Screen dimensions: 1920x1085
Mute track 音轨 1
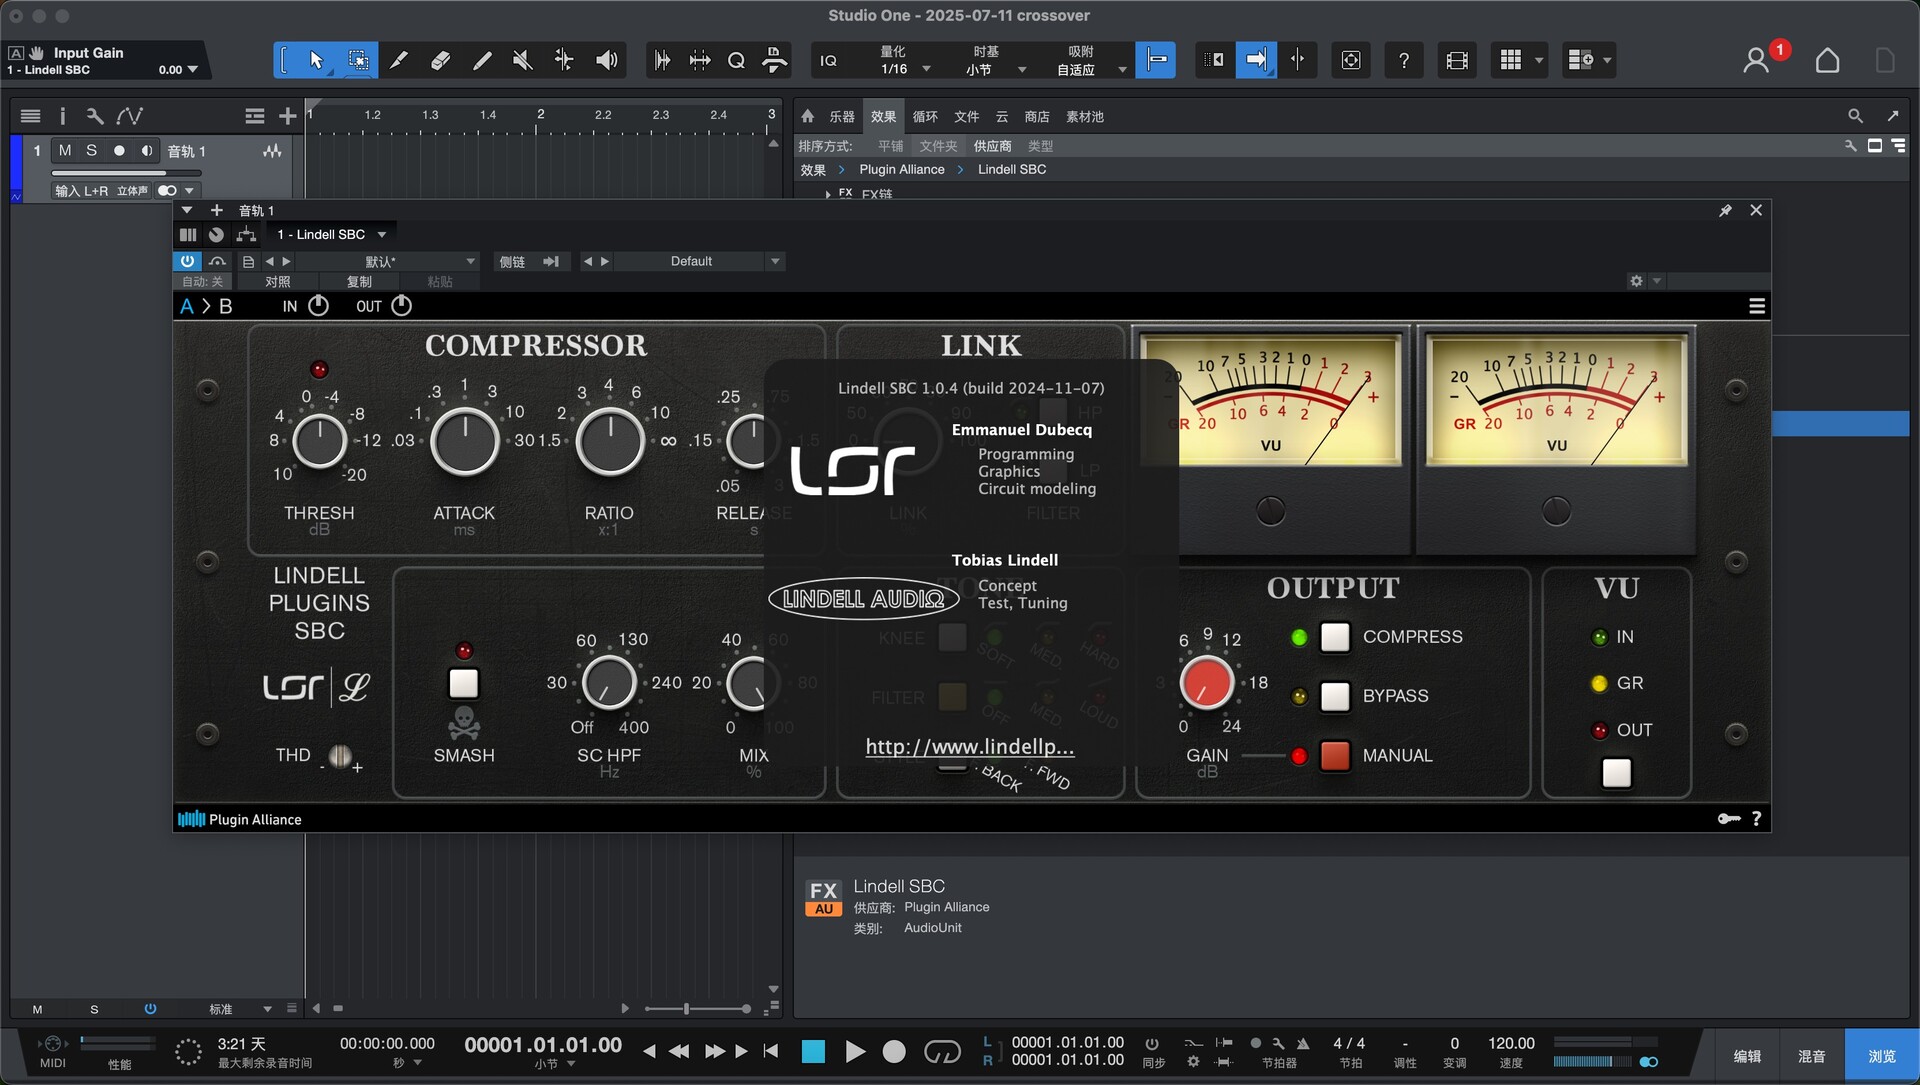(x=65, y=151)
